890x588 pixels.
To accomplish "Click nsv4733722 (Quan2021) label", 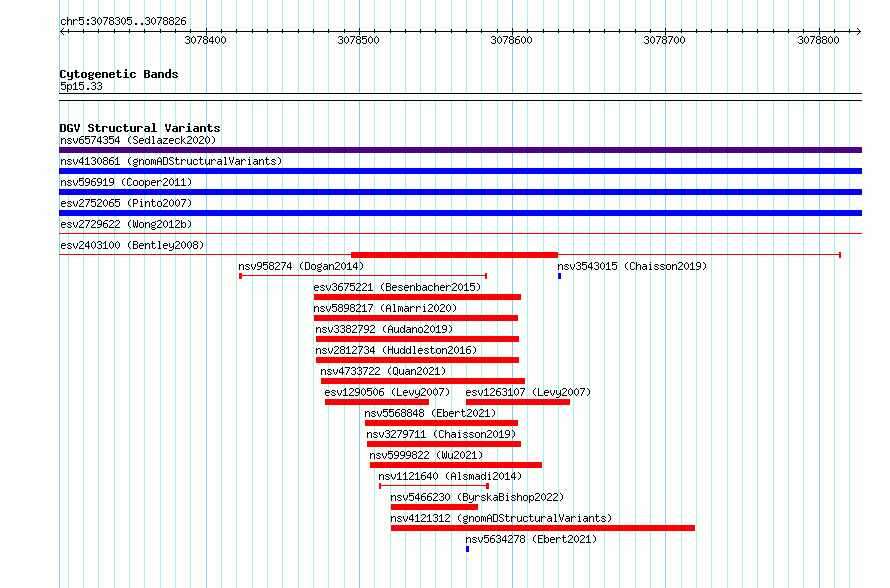I will [x=383, y=371].
